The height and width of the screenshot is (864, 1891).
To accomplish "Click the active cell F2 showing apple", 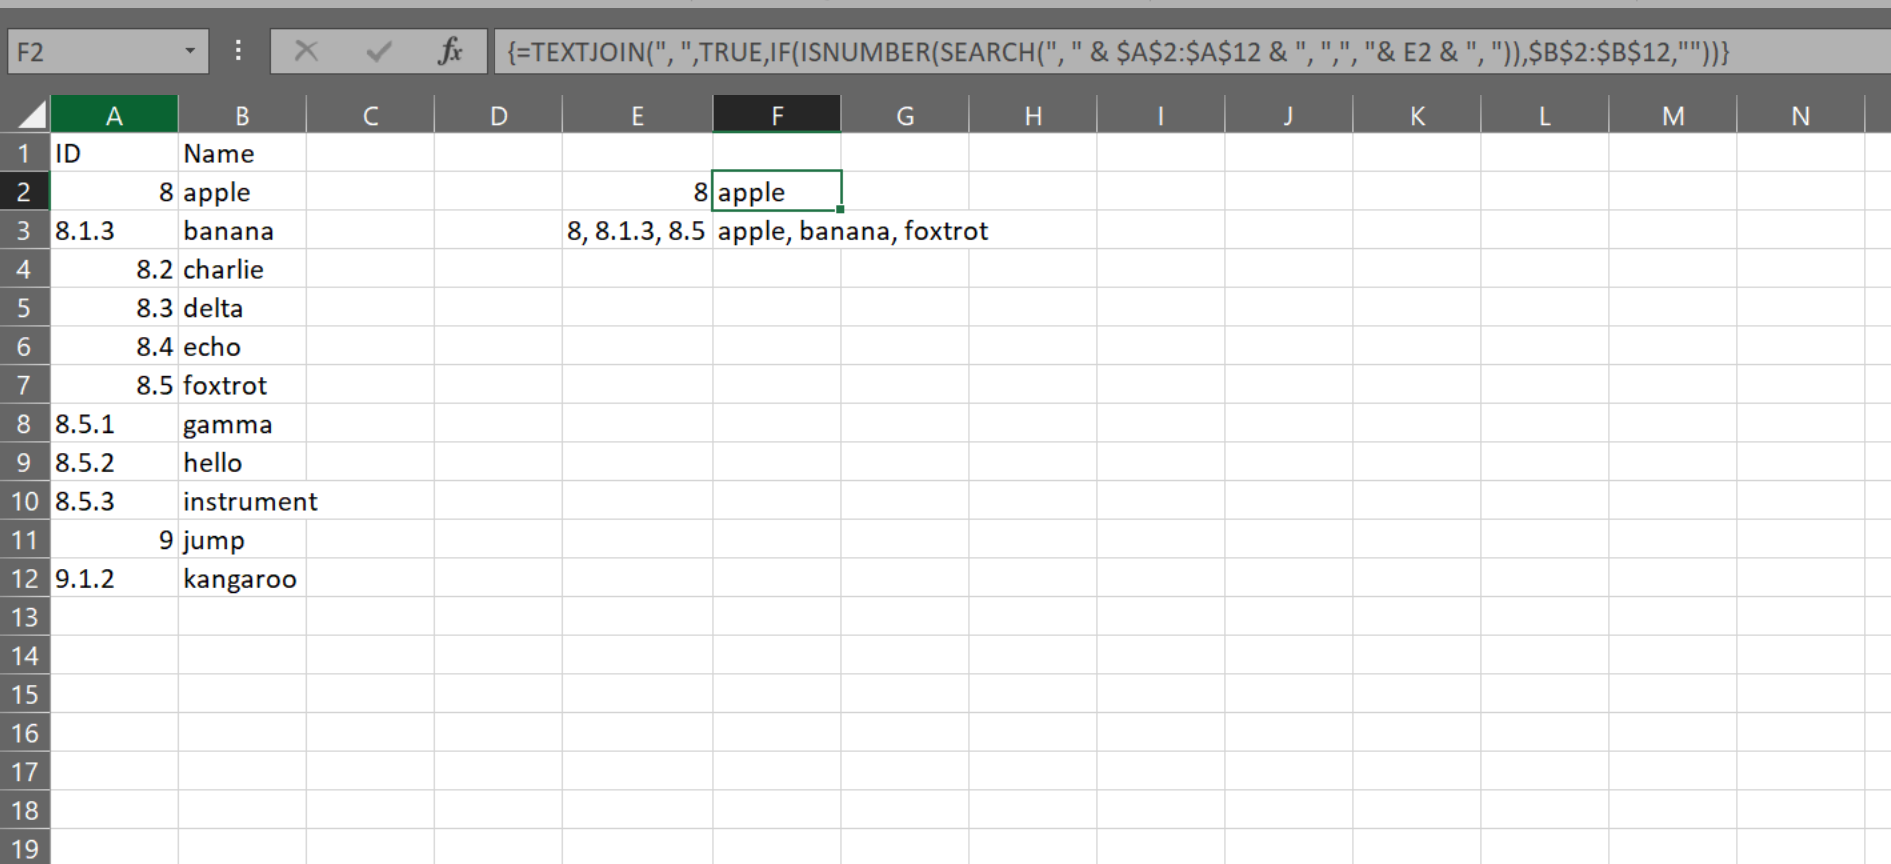I will pyautogui.click(x=777, y=191).
